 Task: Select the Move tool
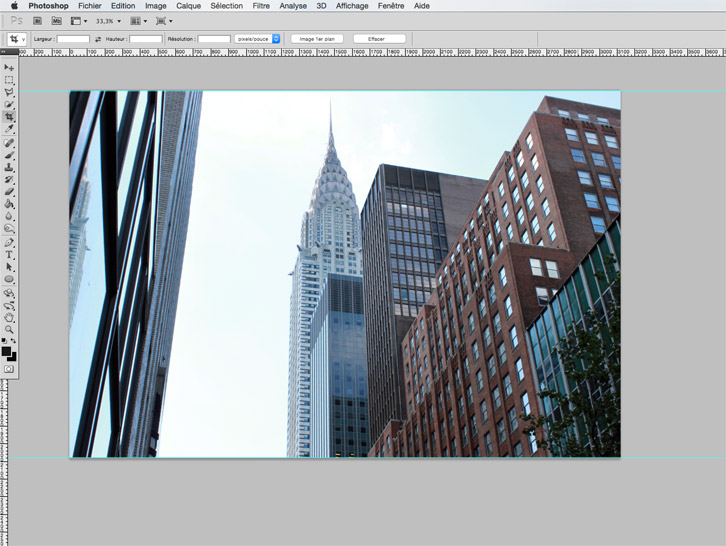pyautogui.click(x=9, y=68)
